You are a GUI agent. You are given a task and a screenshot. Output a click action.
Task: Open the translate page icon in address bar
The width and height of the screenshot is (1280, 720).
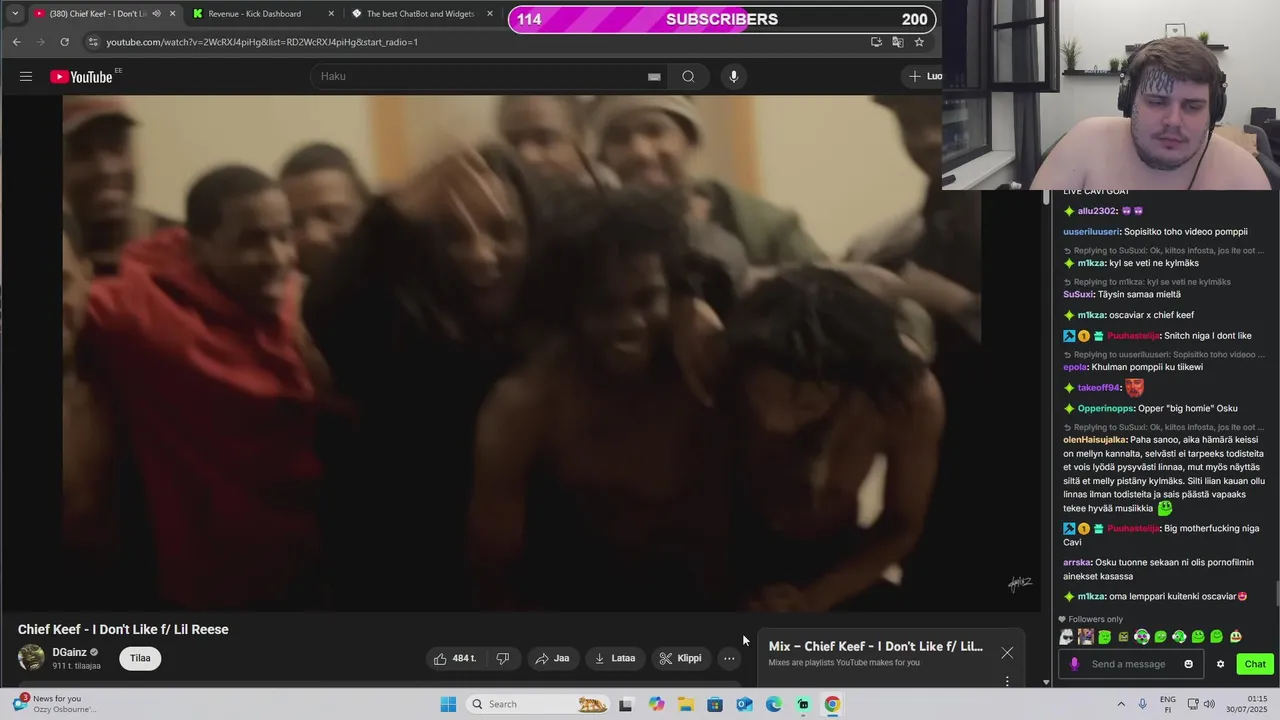(898, 42)
